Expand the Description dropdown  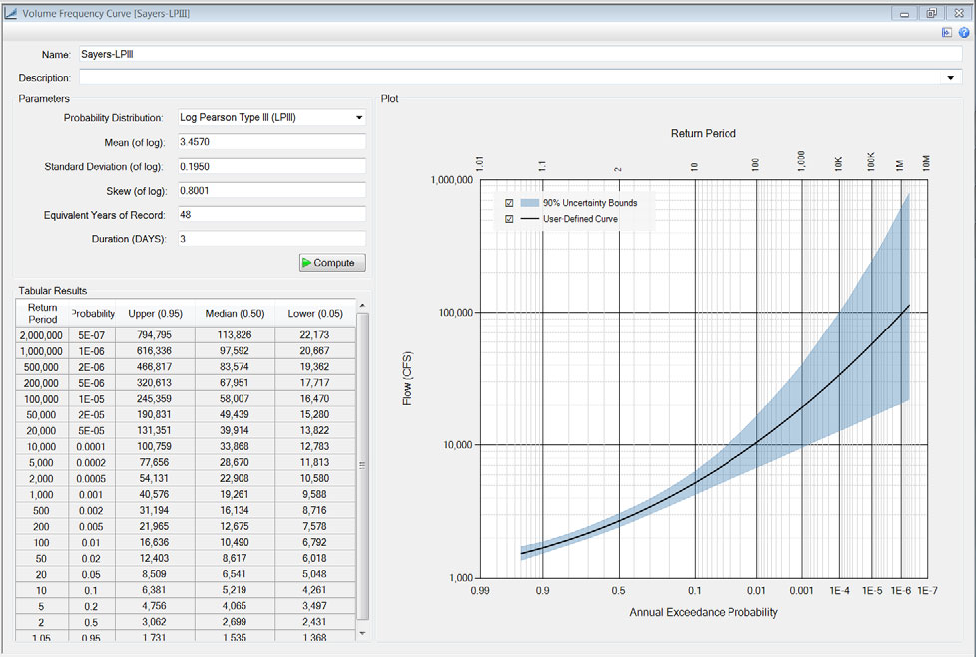click(x=949, y=77)
